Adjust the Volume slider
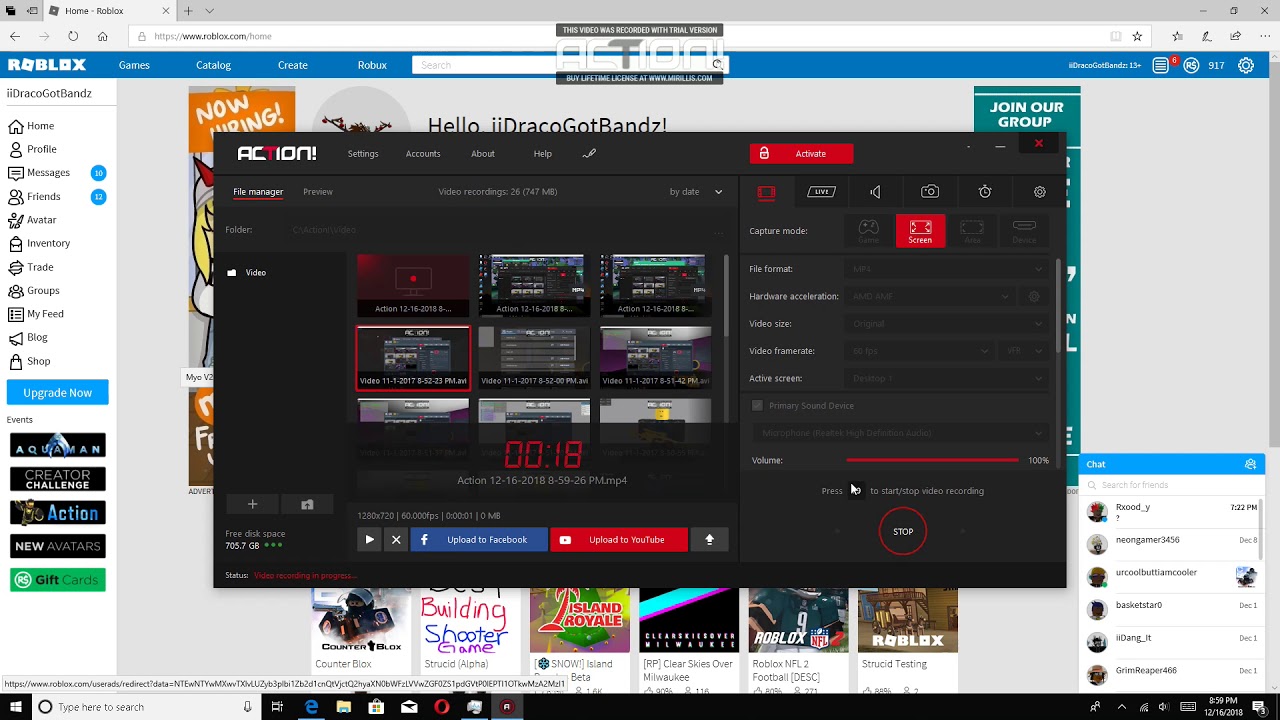Viewport: 1280px width, 720px height. pos(932,460)
